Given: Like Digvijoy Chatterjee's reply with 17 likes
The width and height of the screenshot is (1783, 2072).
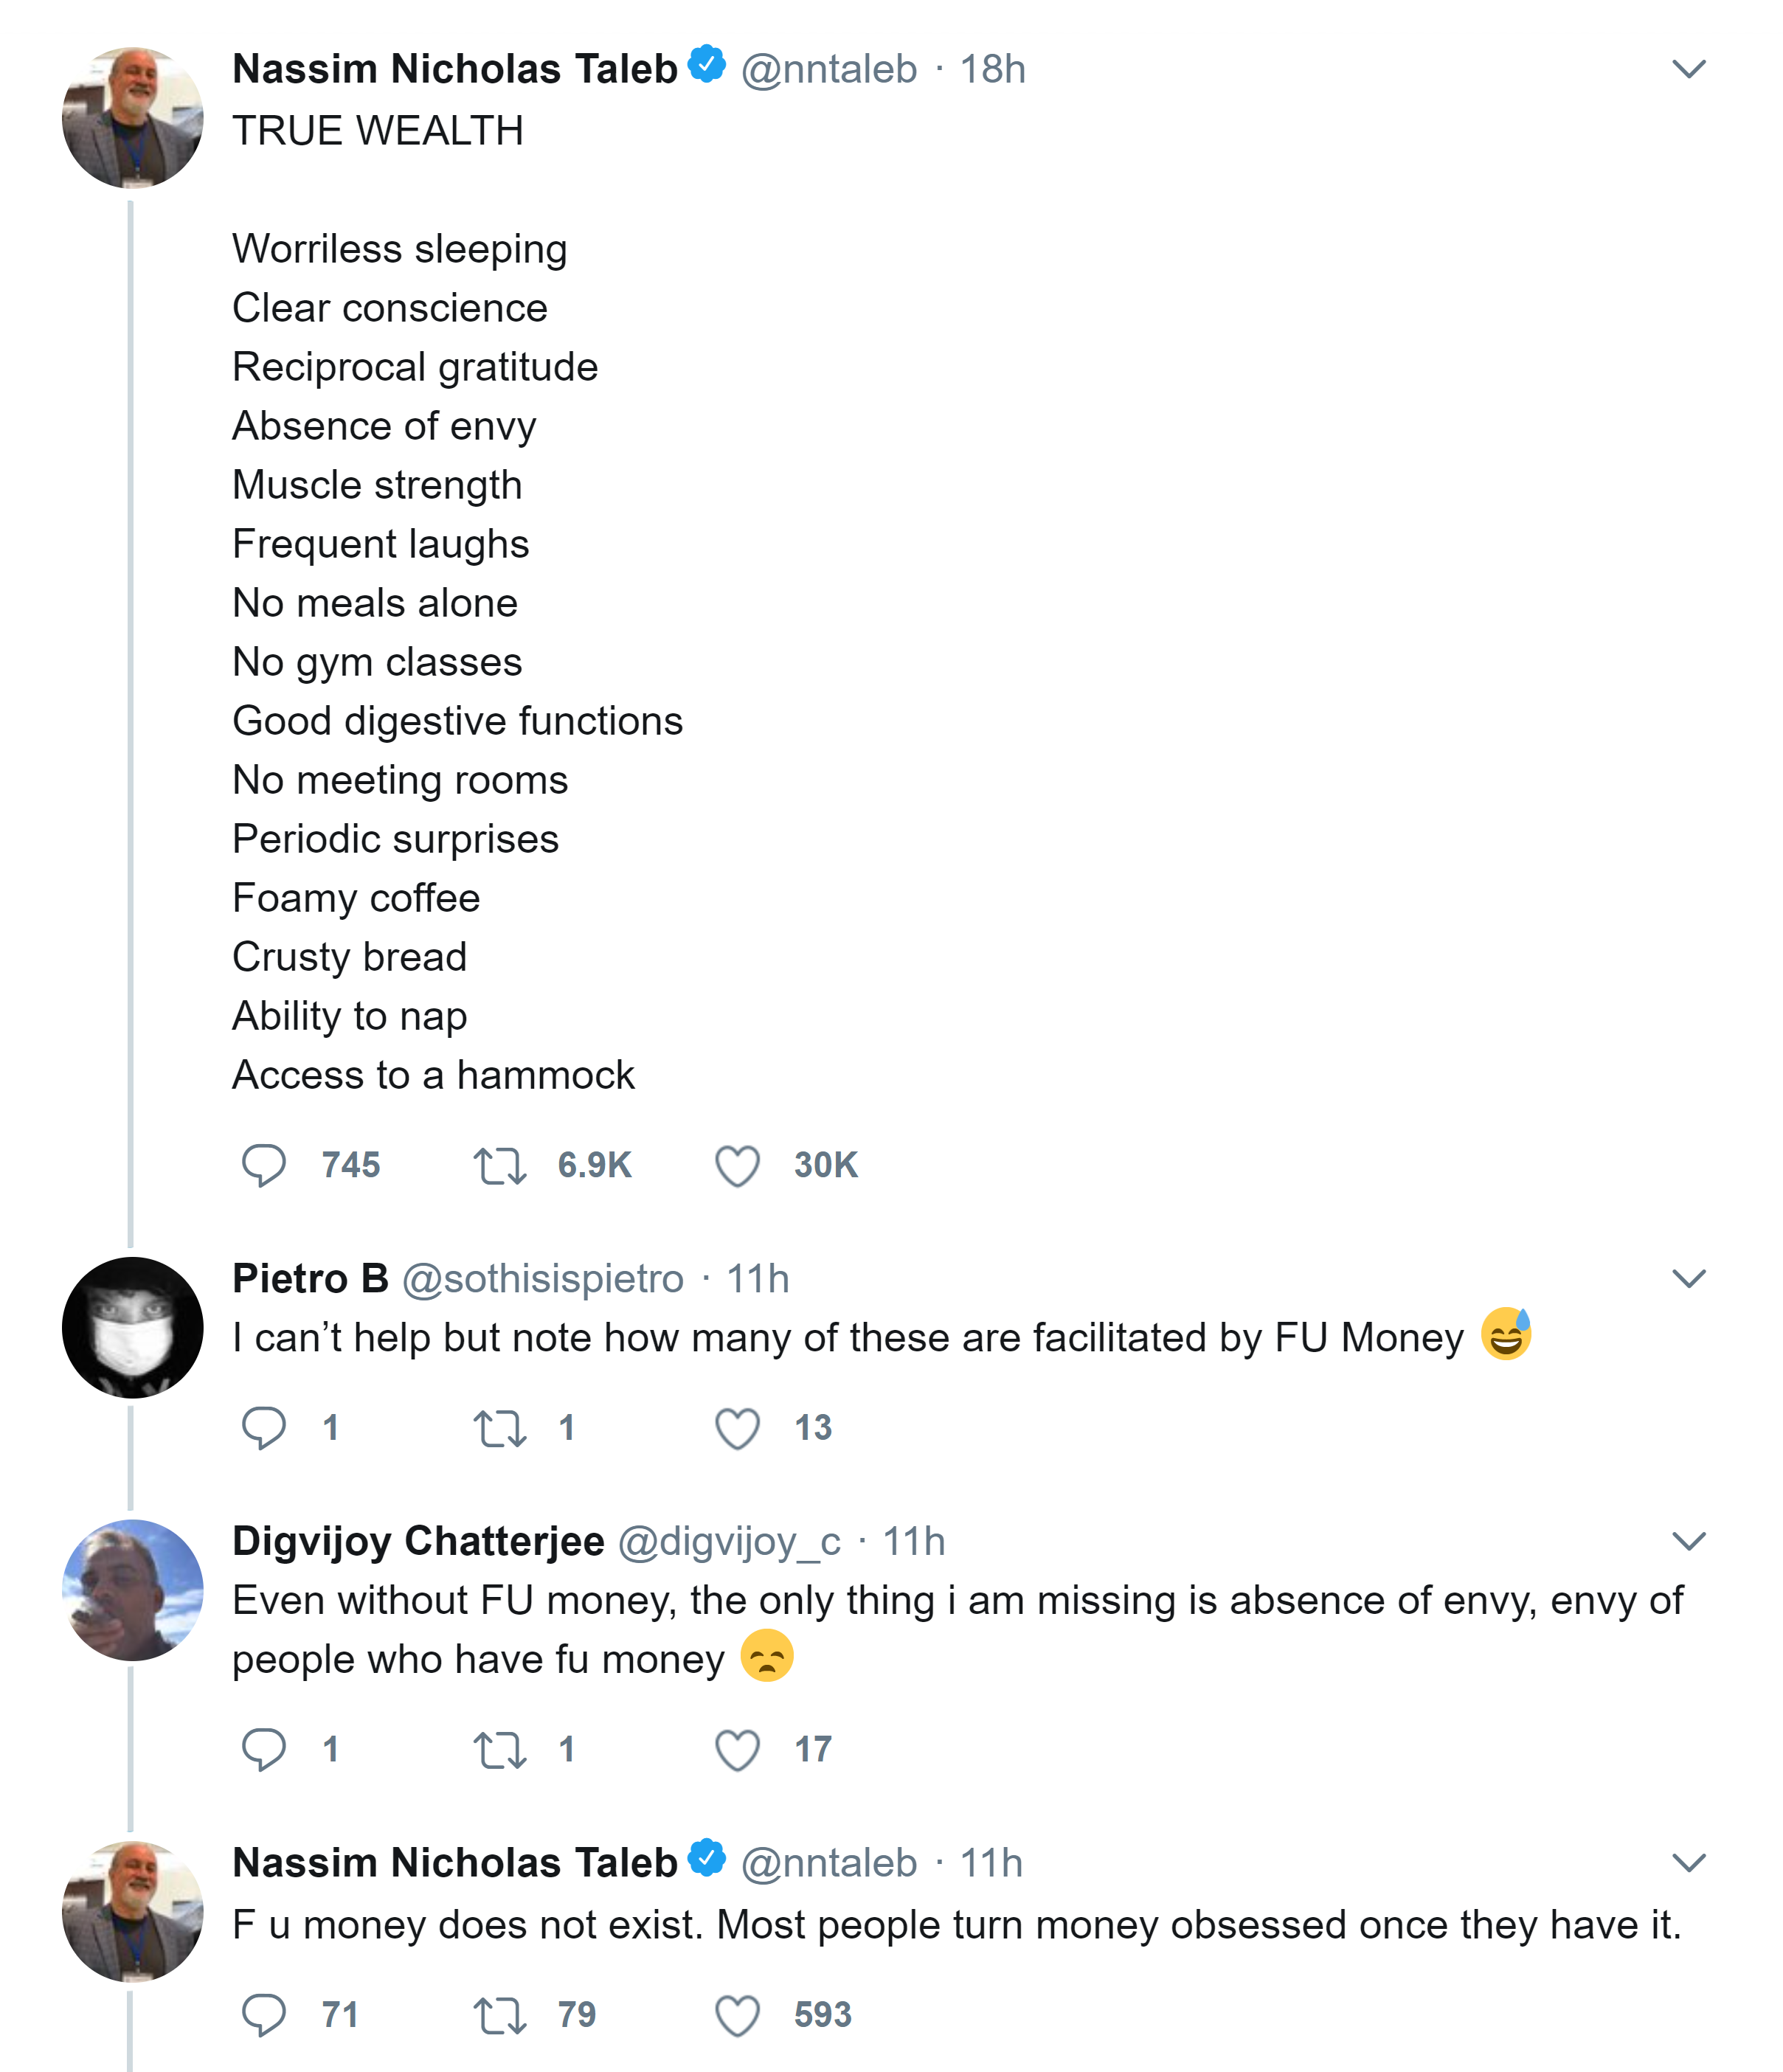Looking at the screenshot, I should pyautogui.click(x=737, y=1749).
